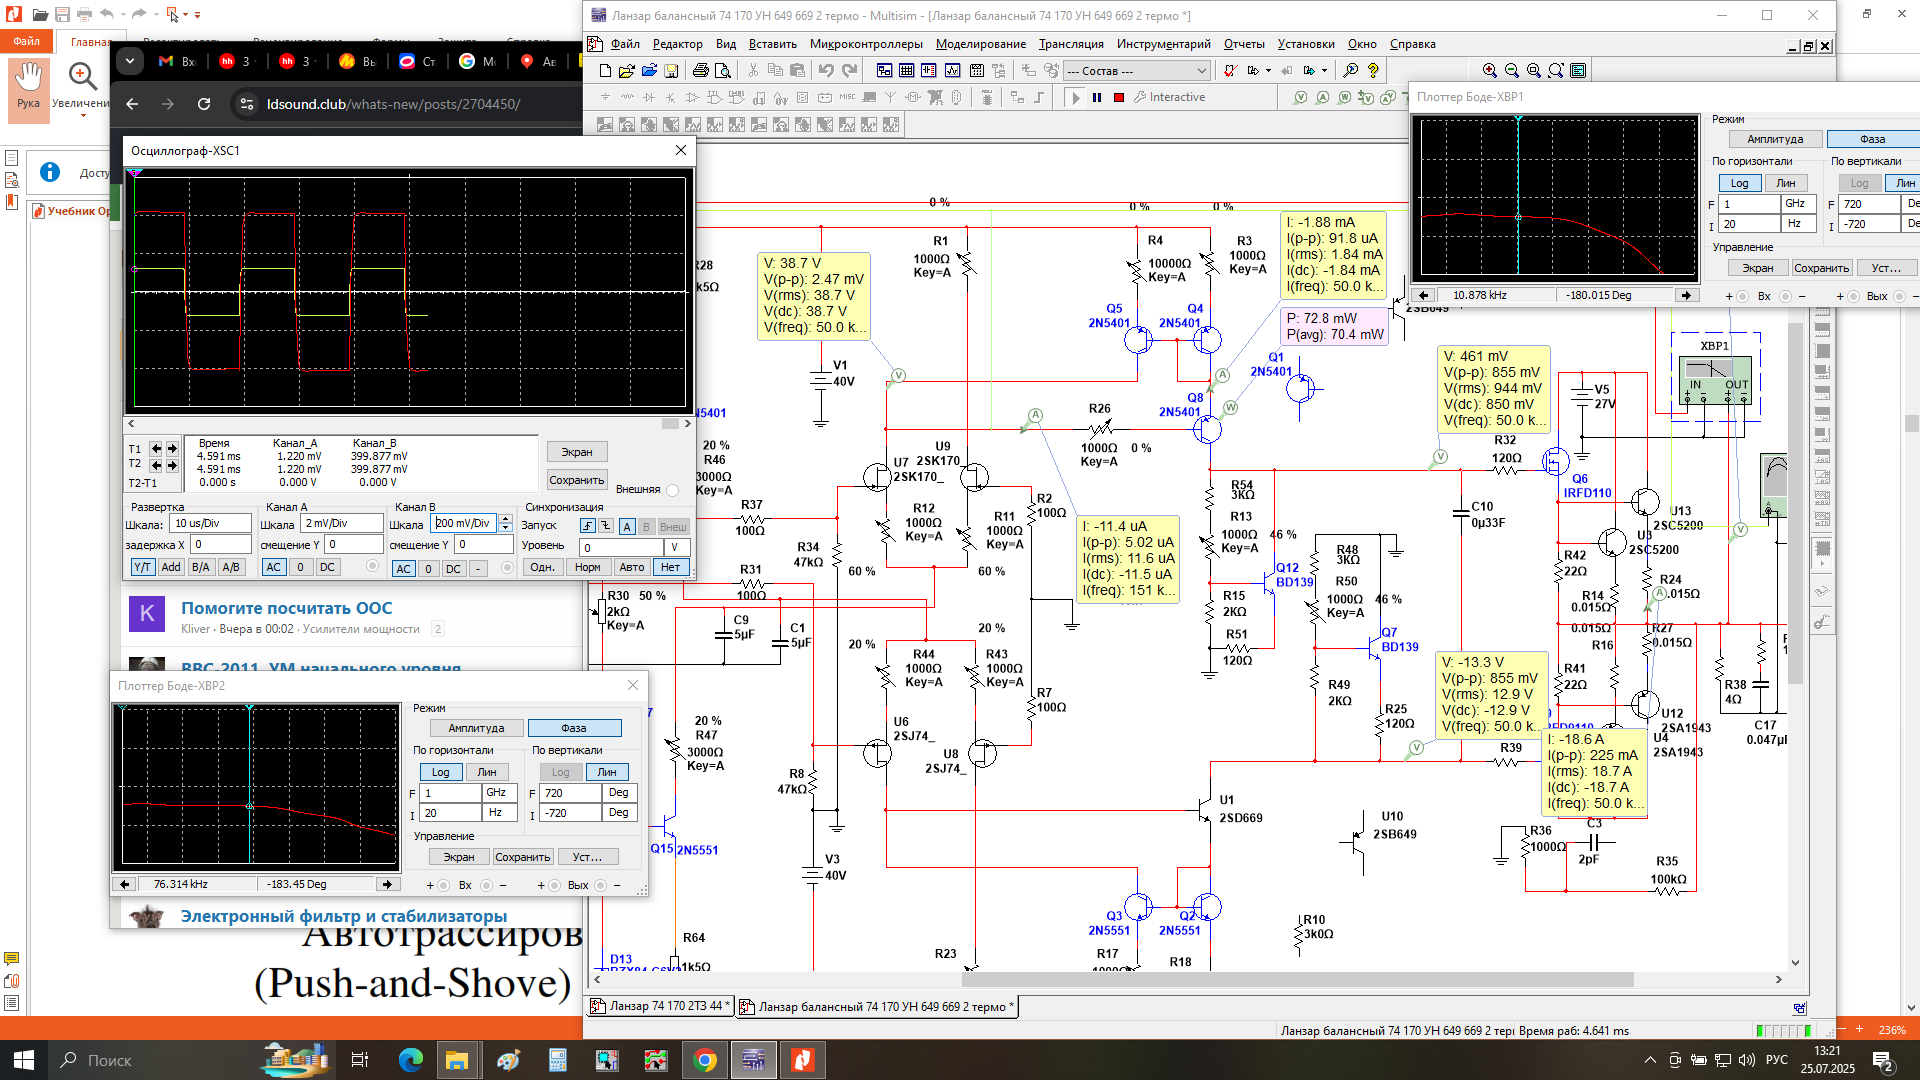Open Уст... settings in XBP2 Bode plotter

point(587,857)
